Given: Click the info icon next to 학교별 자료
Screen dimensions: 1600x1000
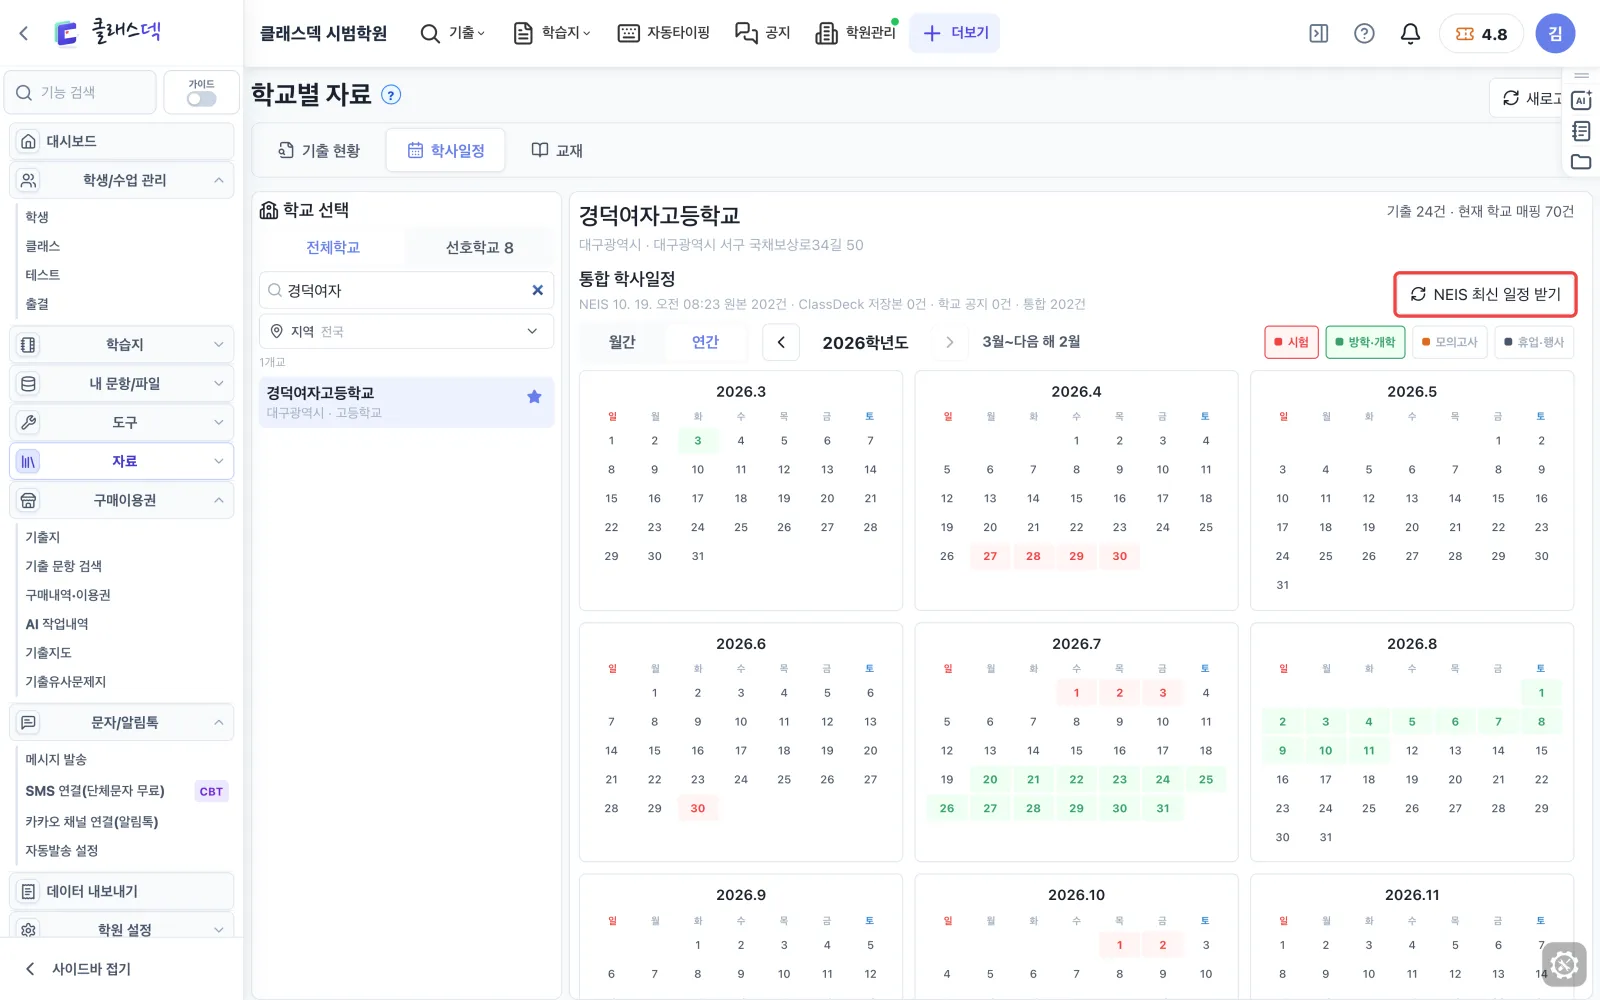Looking at the screenshot, I should tap(392, 95).
